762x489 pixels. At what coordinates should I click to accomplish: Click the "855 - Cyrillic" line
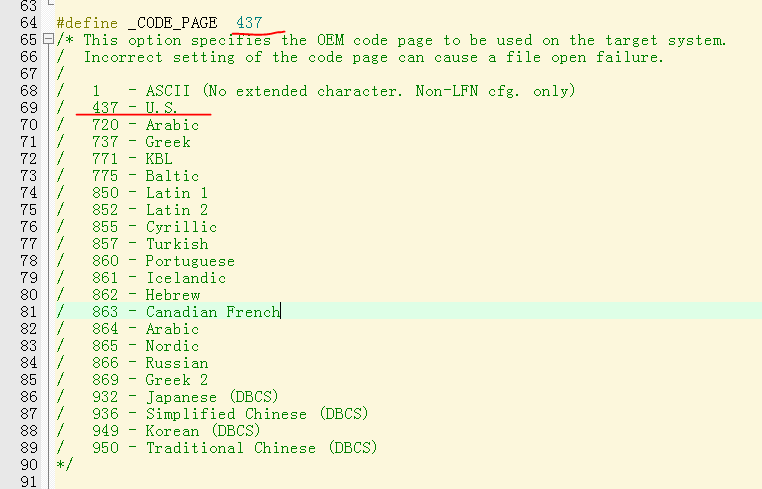pyautogui.click(x=154, y=227)
